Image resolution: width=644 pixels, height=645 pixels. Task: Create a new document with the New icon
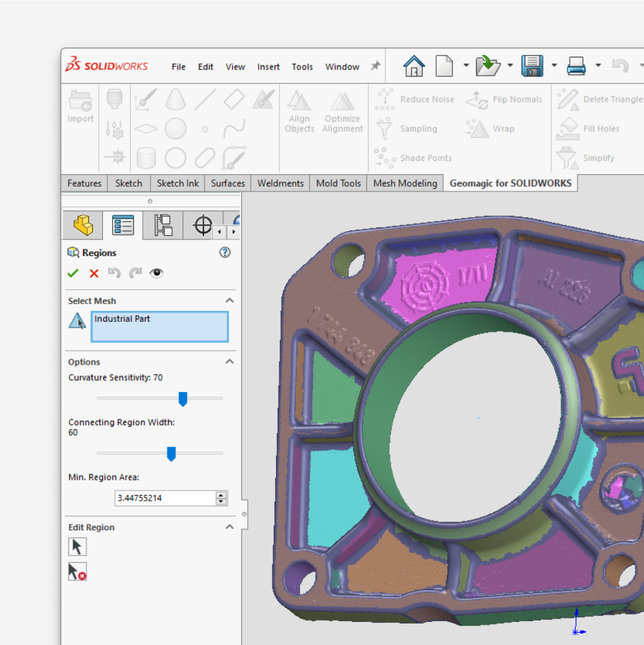point(445,66)
